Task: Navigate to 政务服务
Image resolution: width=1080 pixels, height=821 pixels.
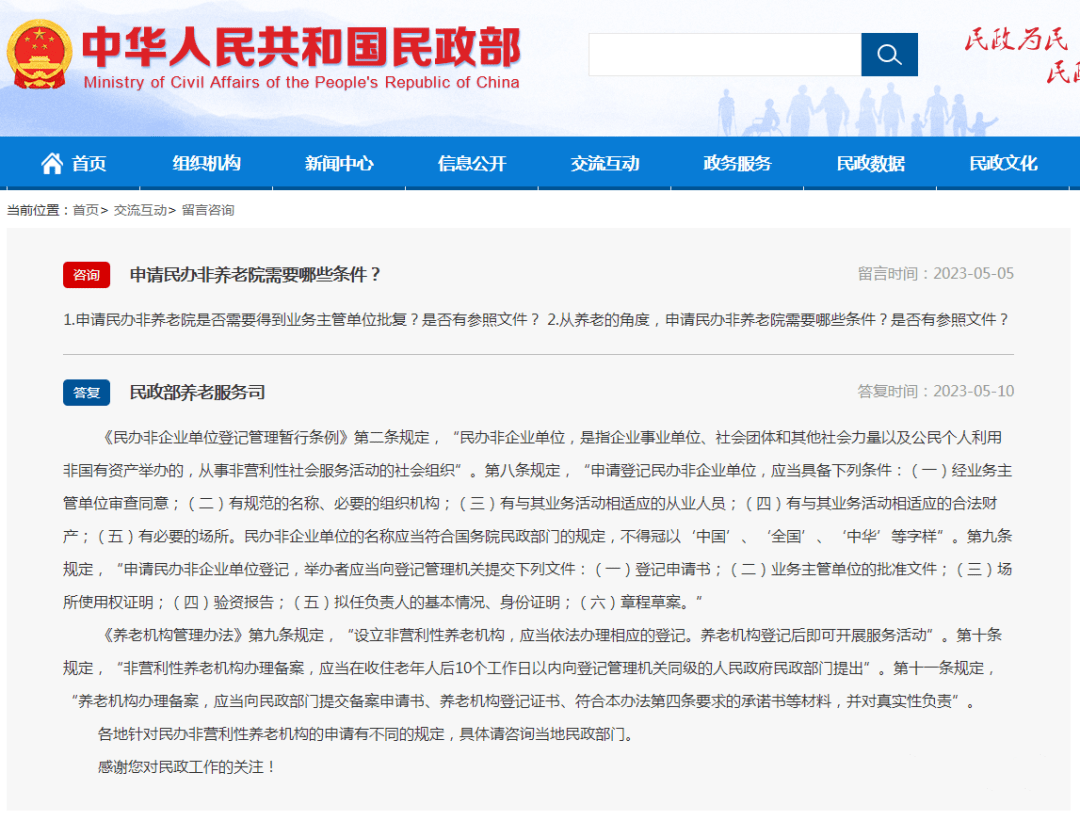Action: (x=738, y=163)
